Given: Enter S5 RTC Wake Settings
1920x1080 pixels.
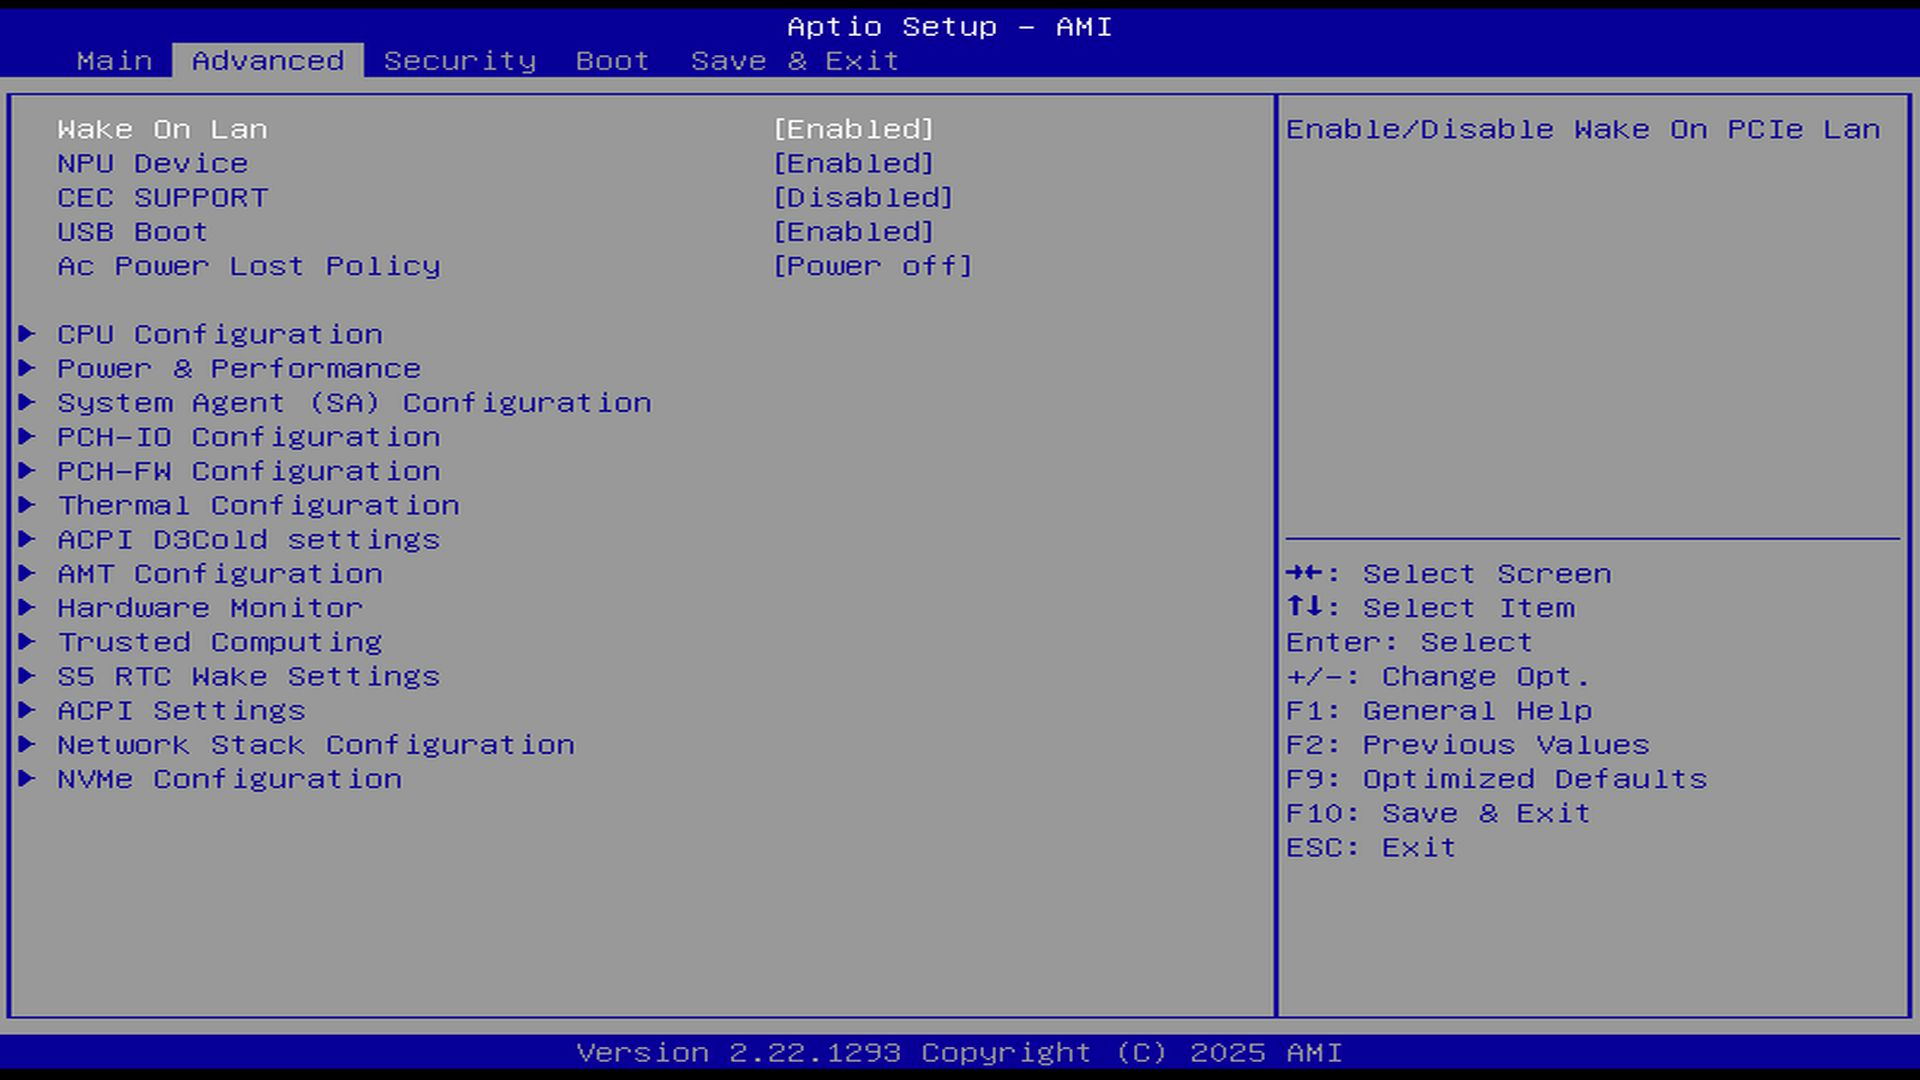Looking at the screenshot, I should tap(248, 676).
